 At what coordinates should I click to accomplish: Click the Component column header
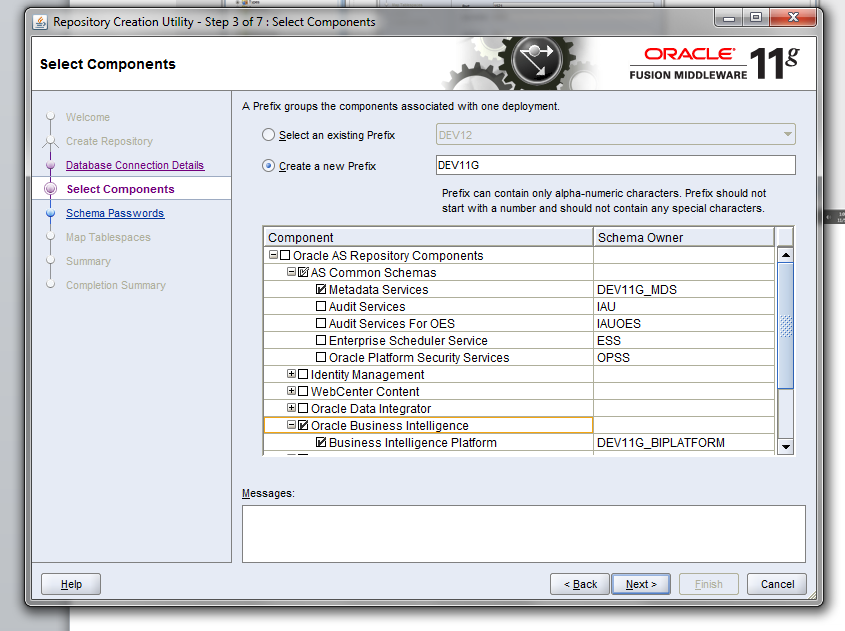[428, 238]
